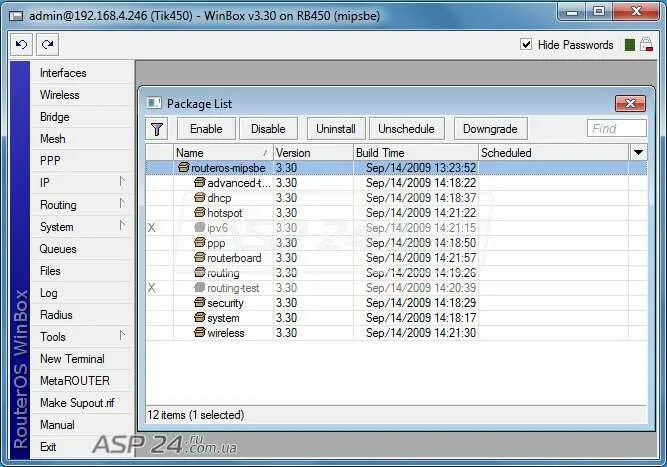Screen dimensions: 667x467
Task: Select build time Sep/14/2009 14:18:37
Action: pyautogui.click(x=421, y=198)
